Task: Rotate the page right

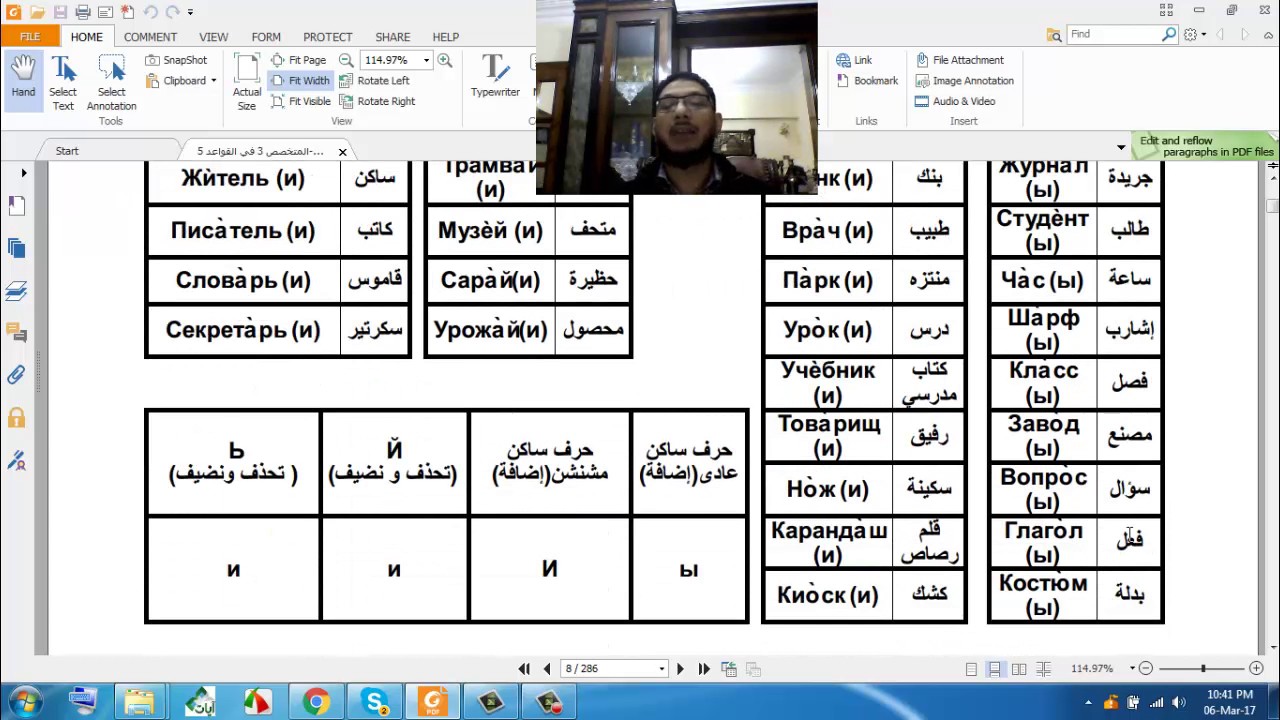Action: coord(377,101)
